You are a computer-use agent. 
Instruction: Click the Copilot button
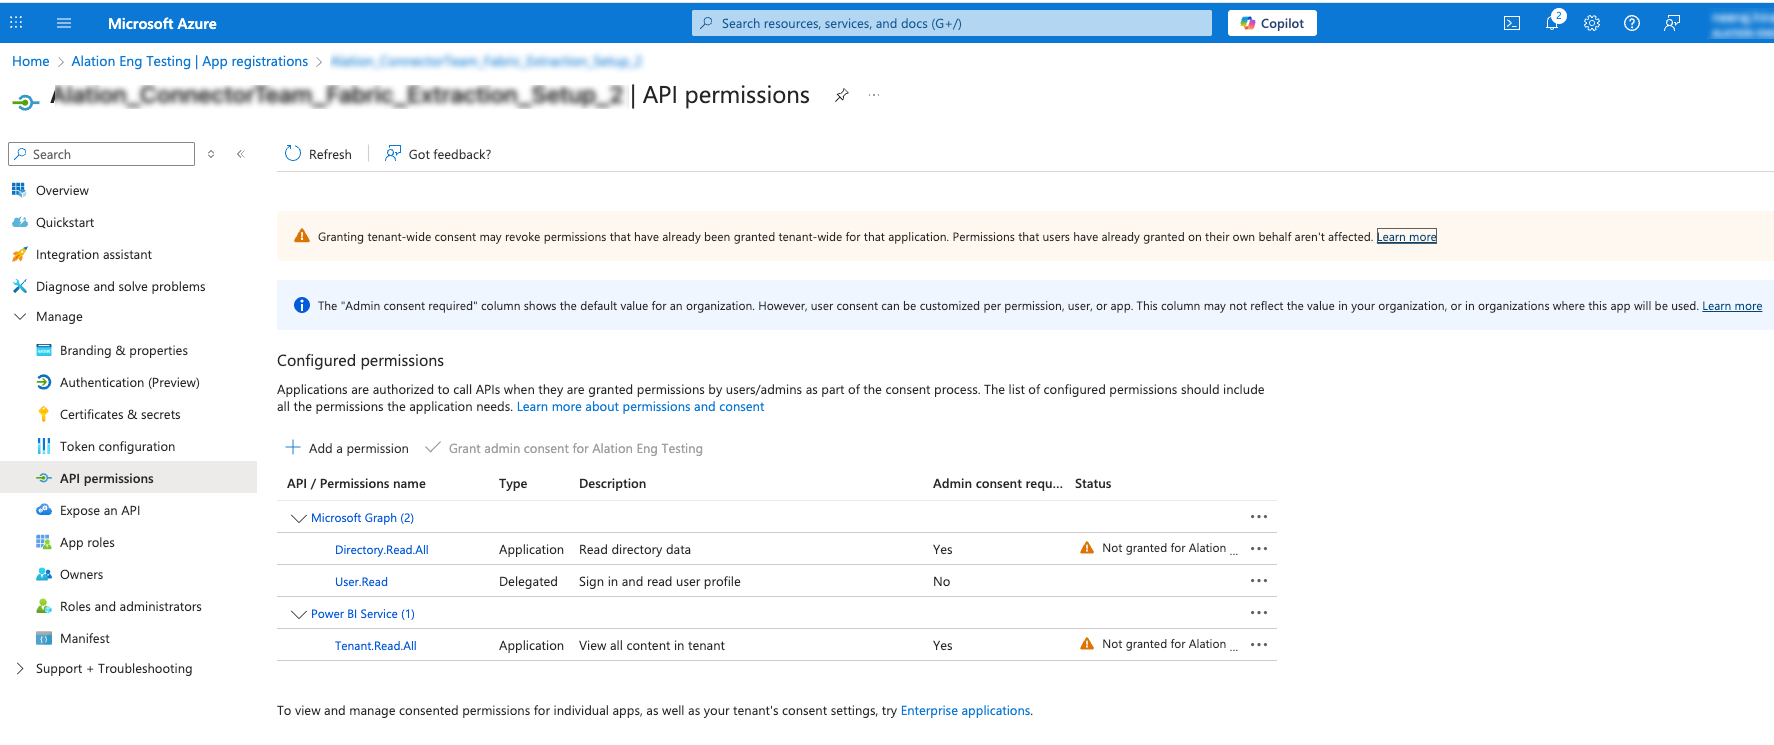click(x=1271, y=23)
